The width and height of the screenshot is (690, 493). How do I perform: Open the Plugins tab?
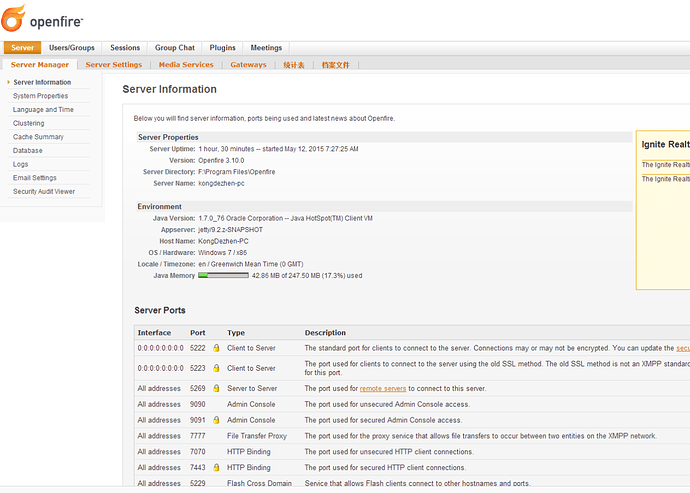coord(222,48)
